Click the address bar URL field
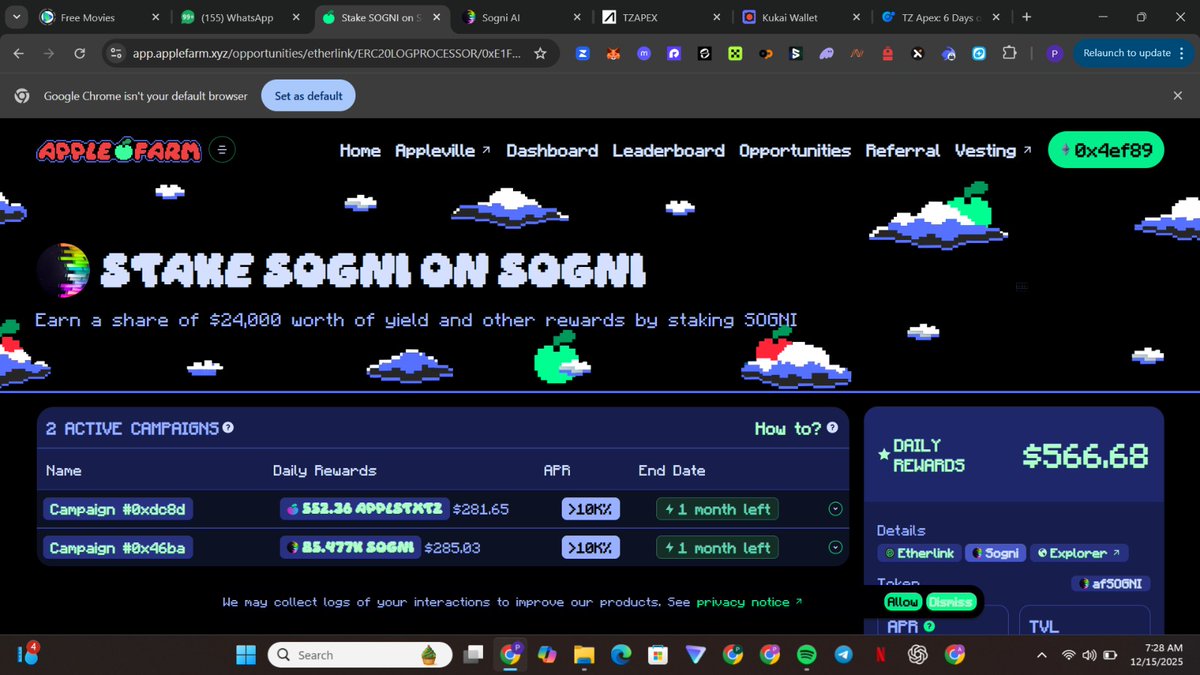Screen dimensions: 1200x675 [325, 53]
